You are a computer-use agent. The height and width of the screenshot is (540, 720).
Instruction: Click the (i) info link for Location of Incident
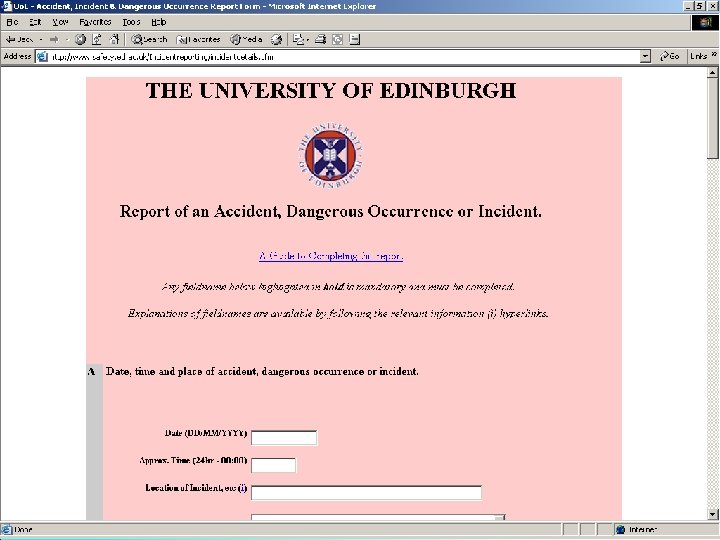[242, 488]
